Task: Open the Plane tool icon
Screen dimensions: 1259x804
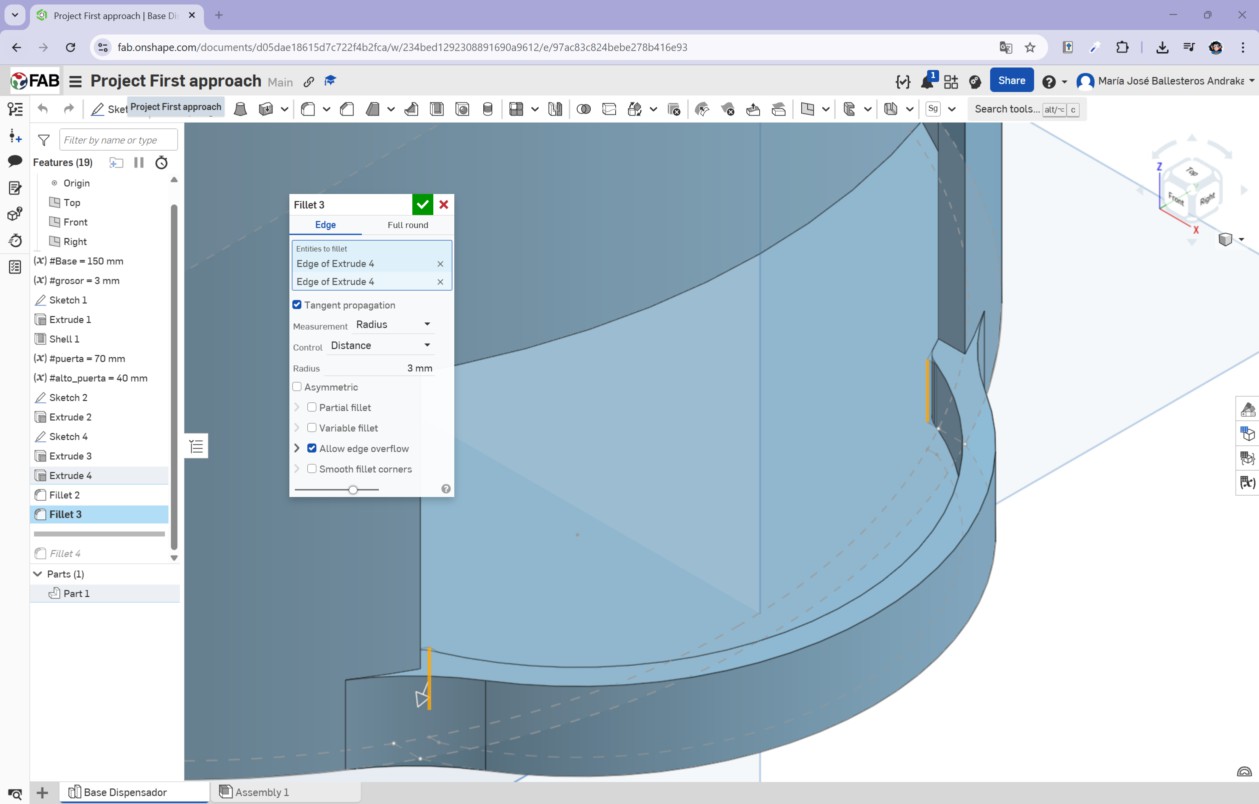Action: tap(808, 109)
